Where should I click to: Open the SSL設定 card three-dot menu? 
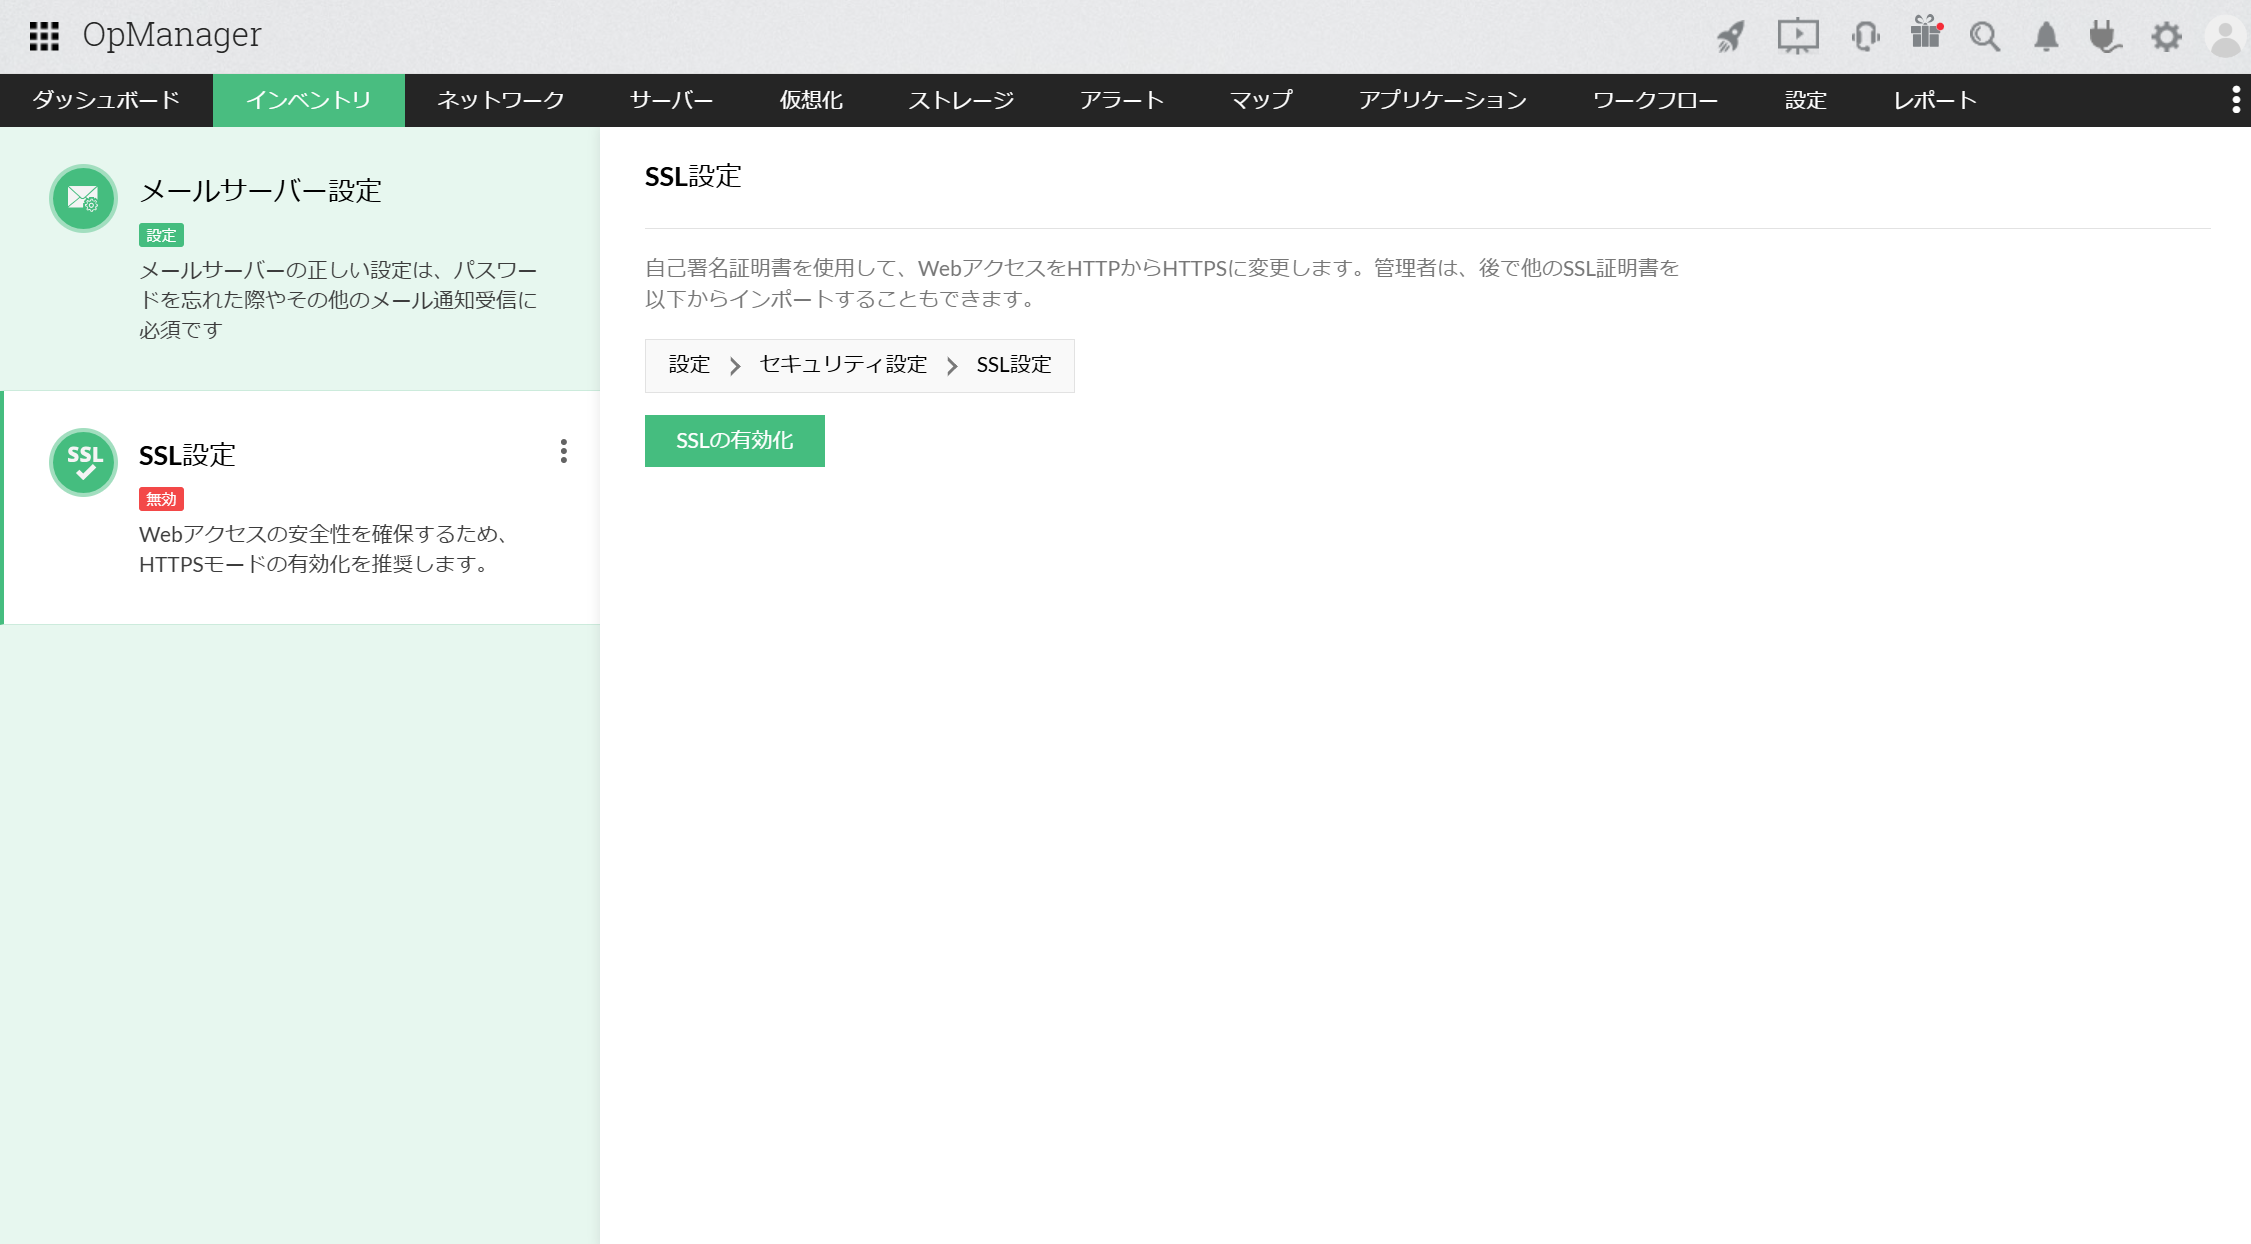coord(564,451)
